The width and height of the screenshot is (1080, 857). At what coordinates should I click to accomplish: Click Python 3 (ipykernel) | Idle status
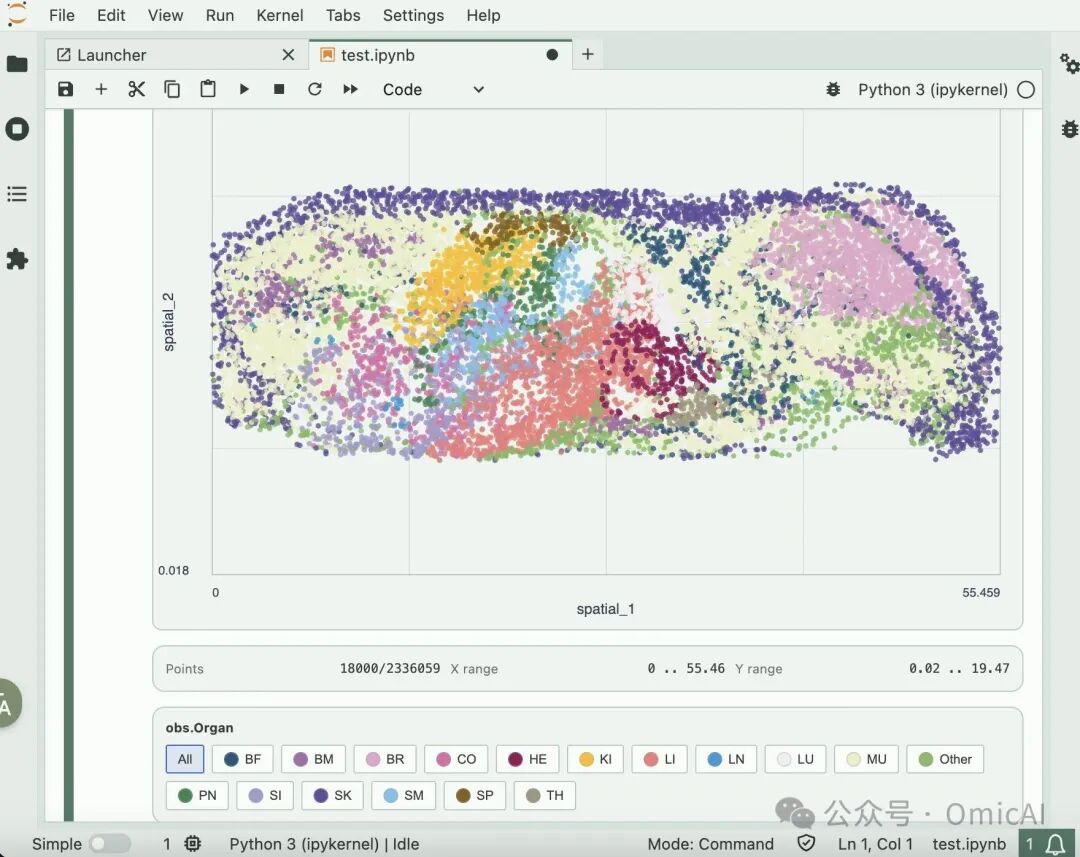[x=324, y=844]
